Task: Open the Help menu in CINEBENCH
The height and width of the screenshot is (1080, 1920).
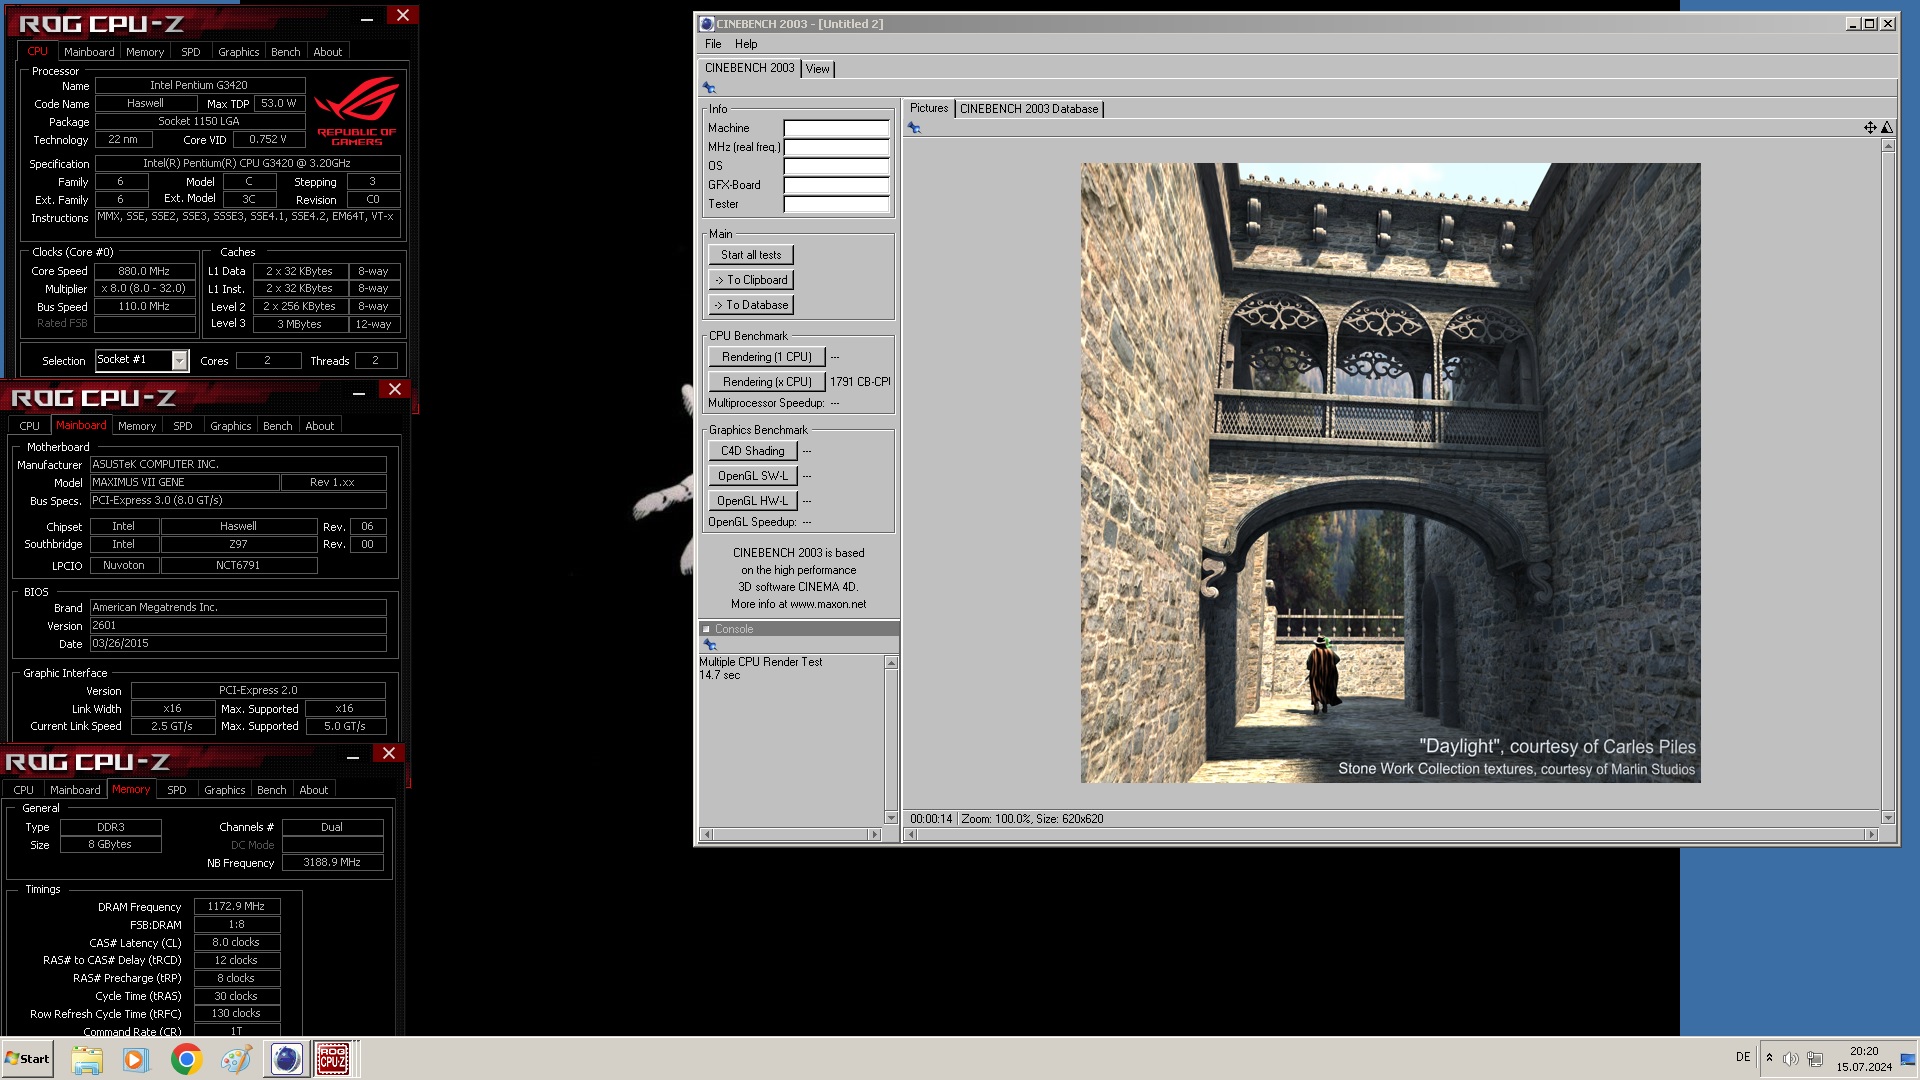Action: (746, 44)
